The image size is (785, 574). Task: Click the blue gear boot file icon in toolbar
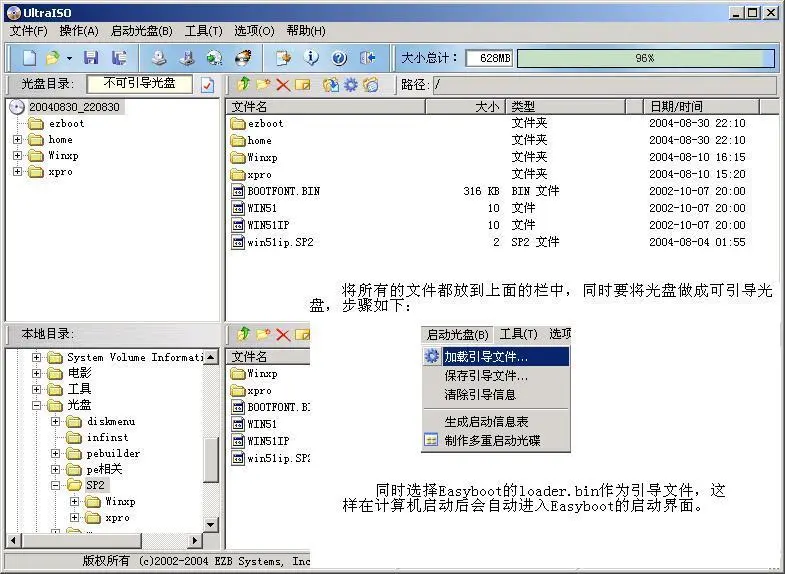point(350,85)
